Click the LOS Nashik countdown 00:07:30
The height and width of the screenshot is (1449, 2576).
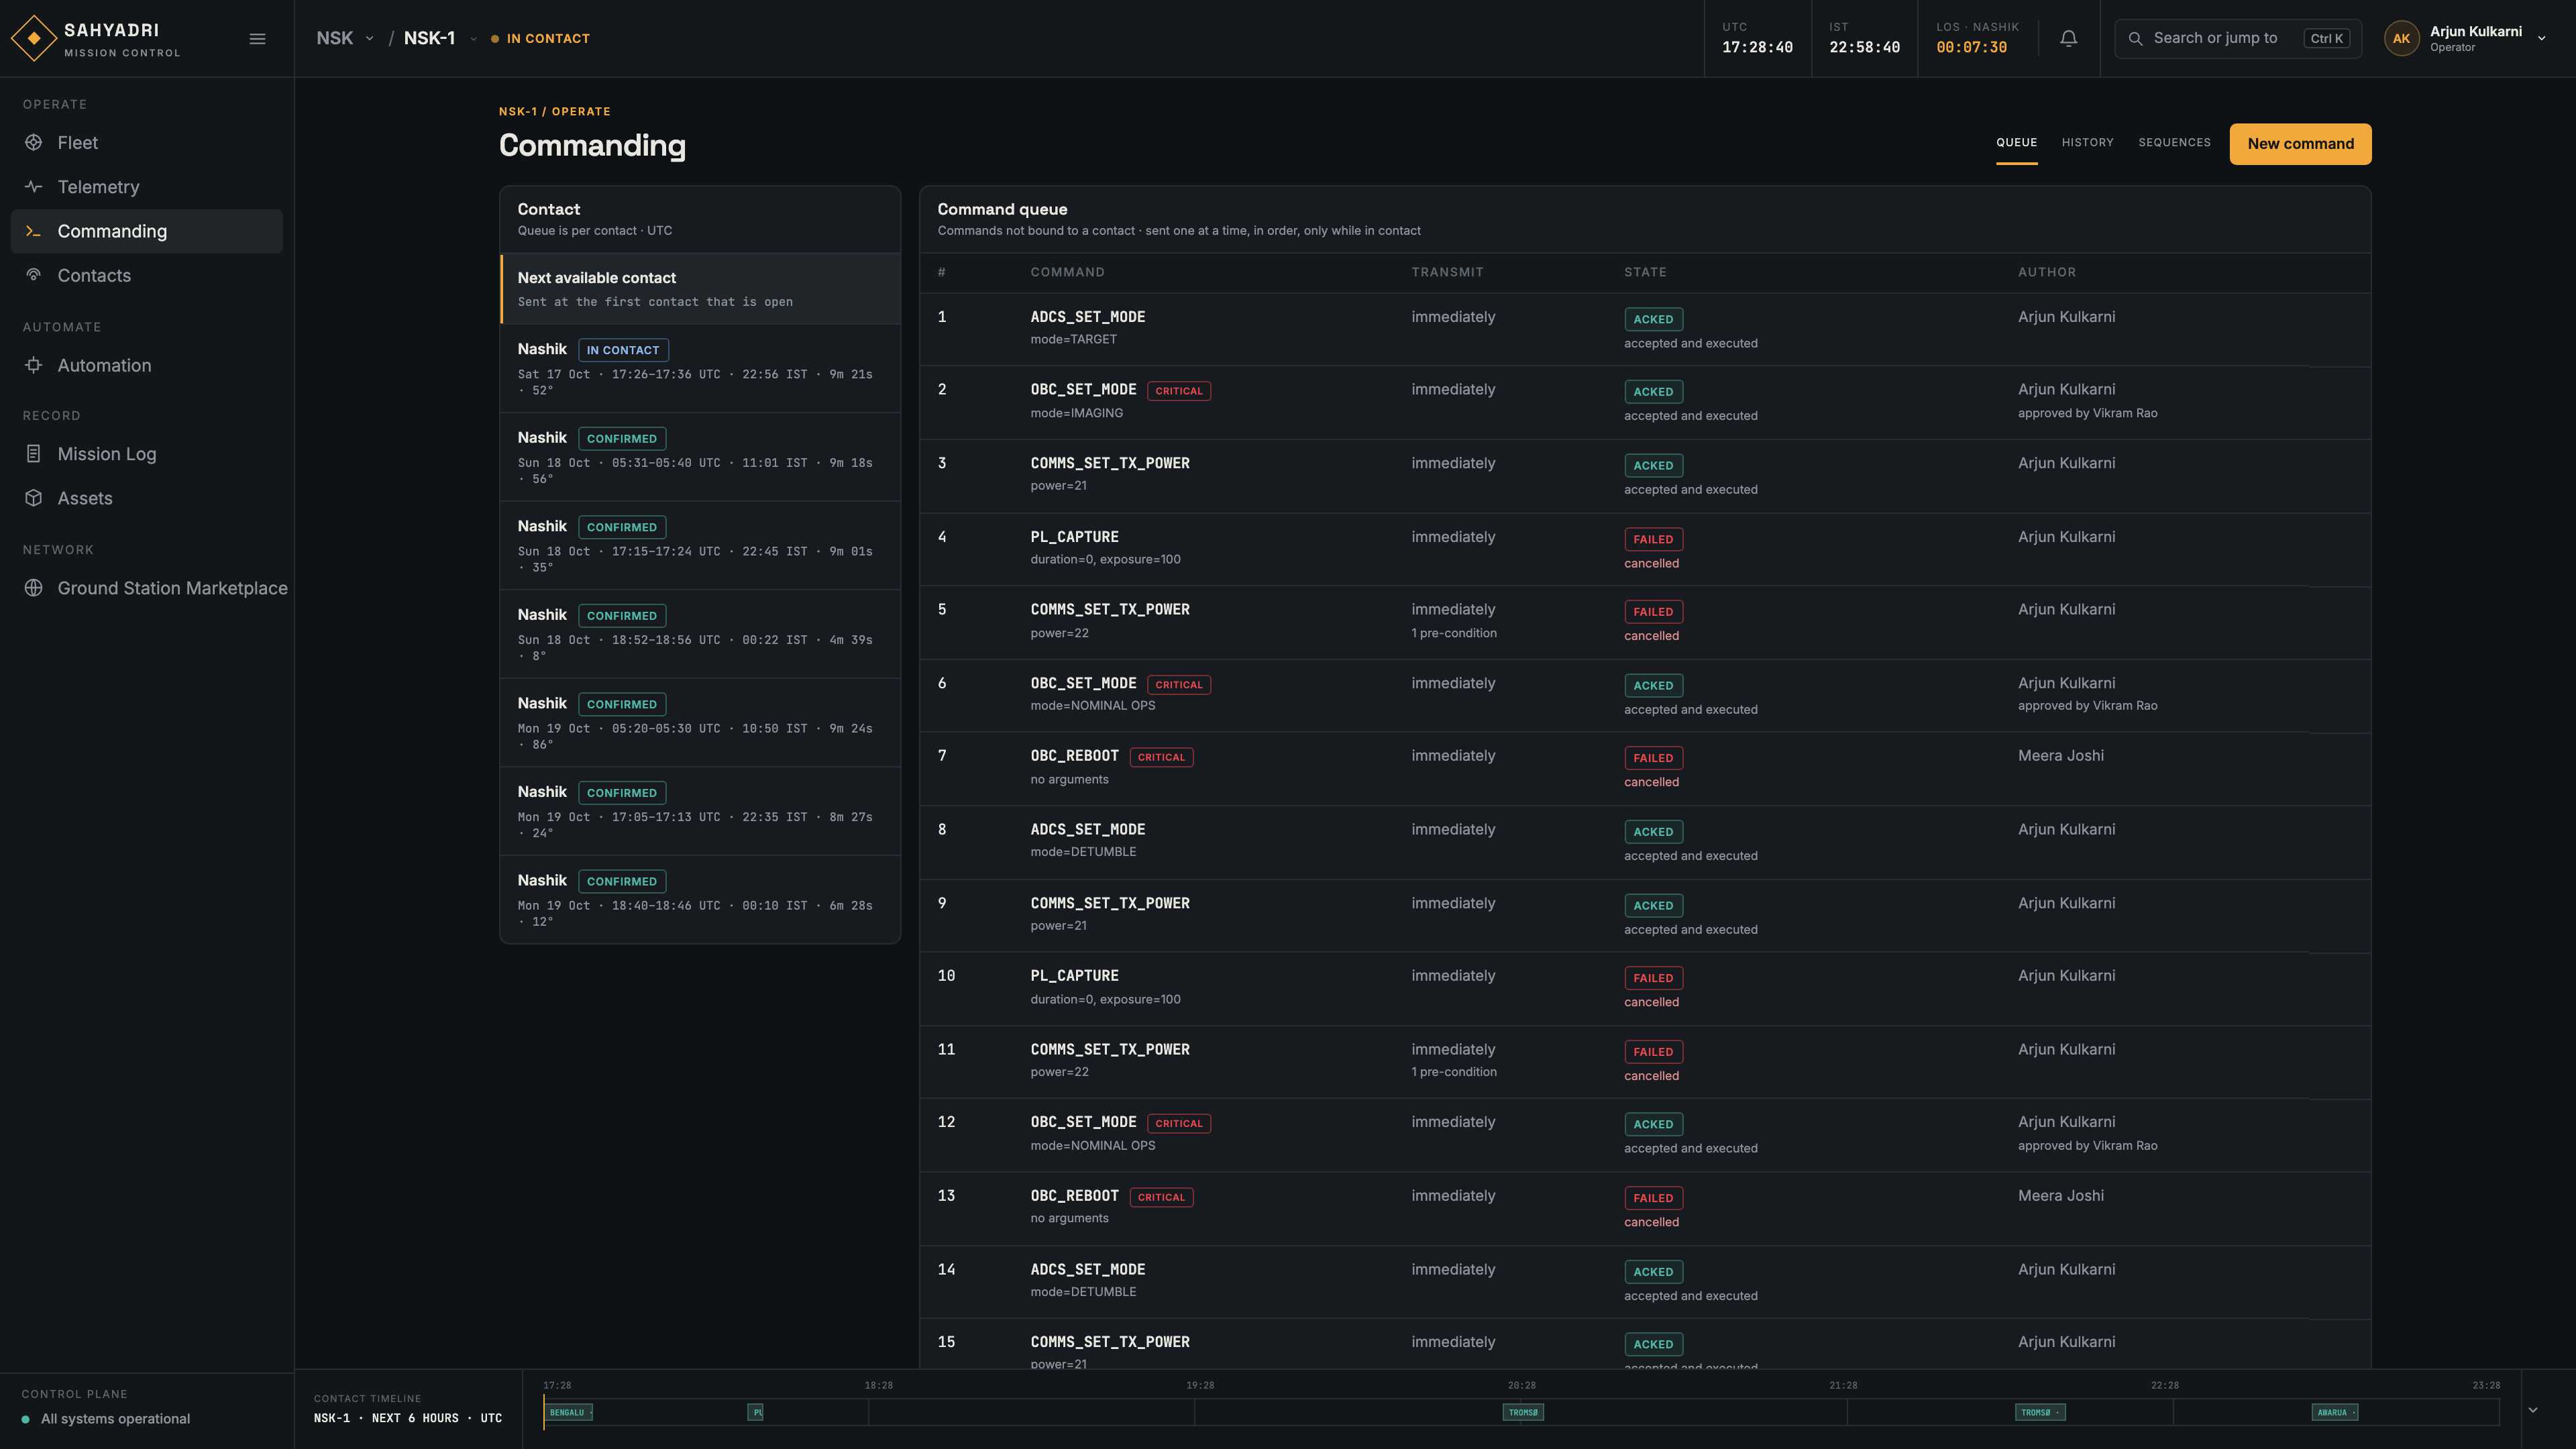(x=1971, y=47)
